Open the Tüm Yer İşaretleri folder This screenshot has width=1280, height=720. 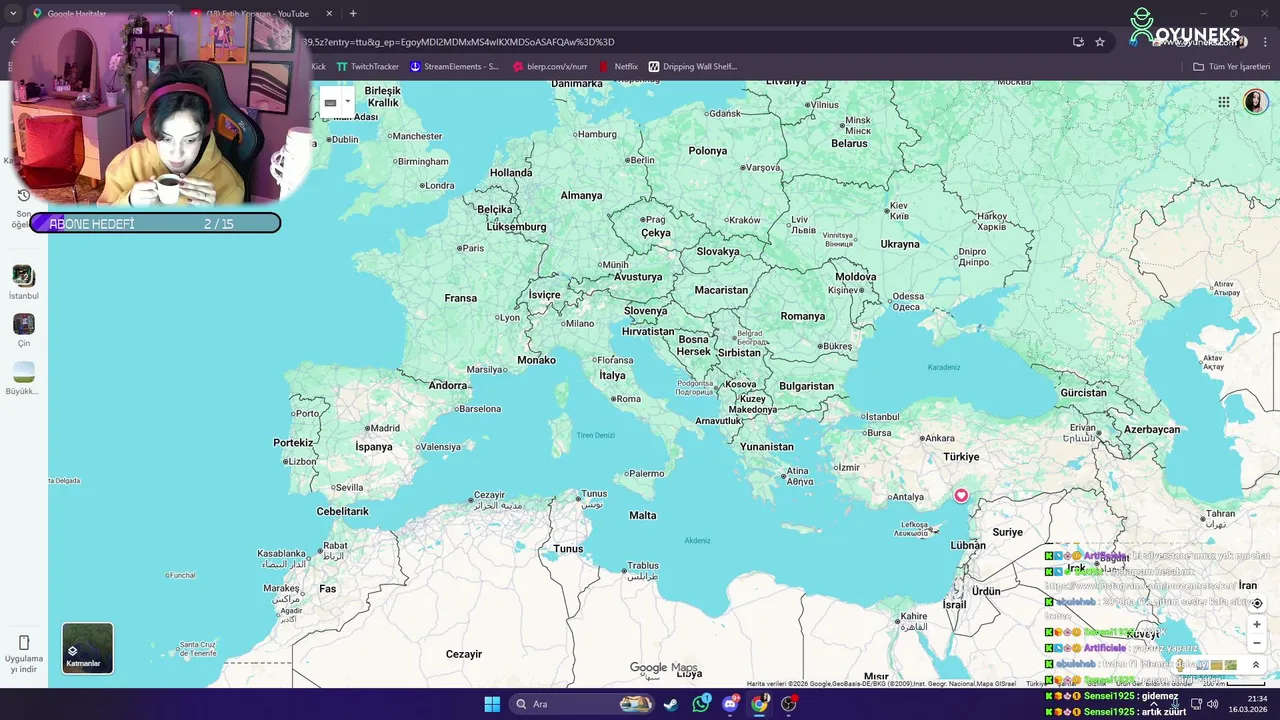click(x=1231, y=67)
